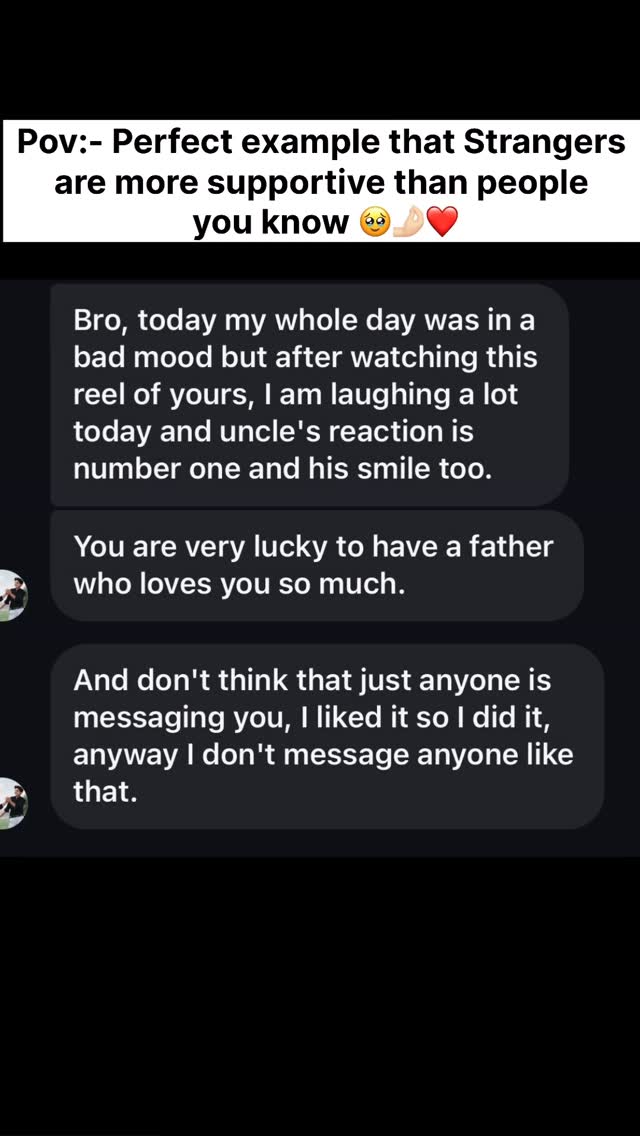Viewport: 640px width, 1136px height.
Task: Click the pleading face emoji in caption
Action: click(x=374, y=222)
